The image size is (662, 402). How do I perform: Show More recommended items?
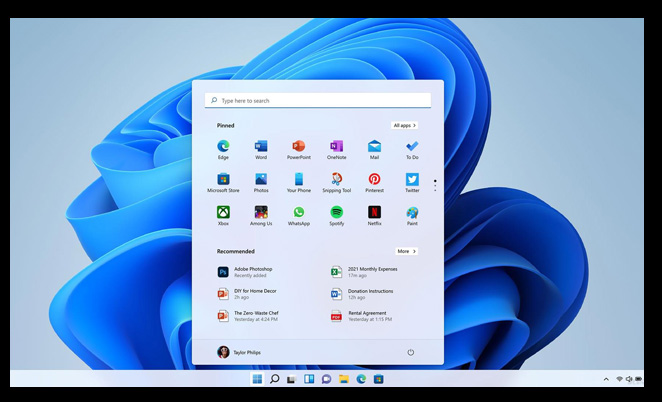click(x=405, y=251)
